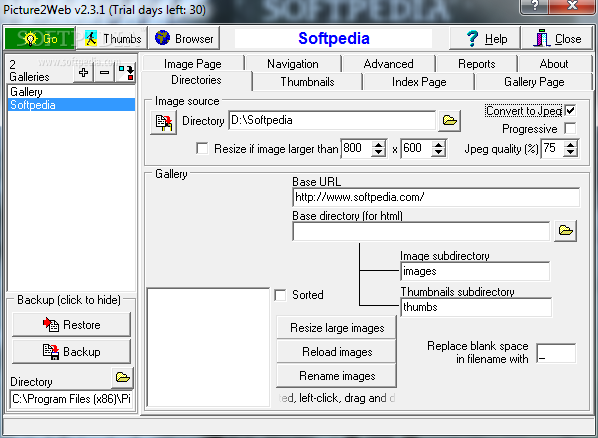Add a gallery with plus icon

pos(83,72)
